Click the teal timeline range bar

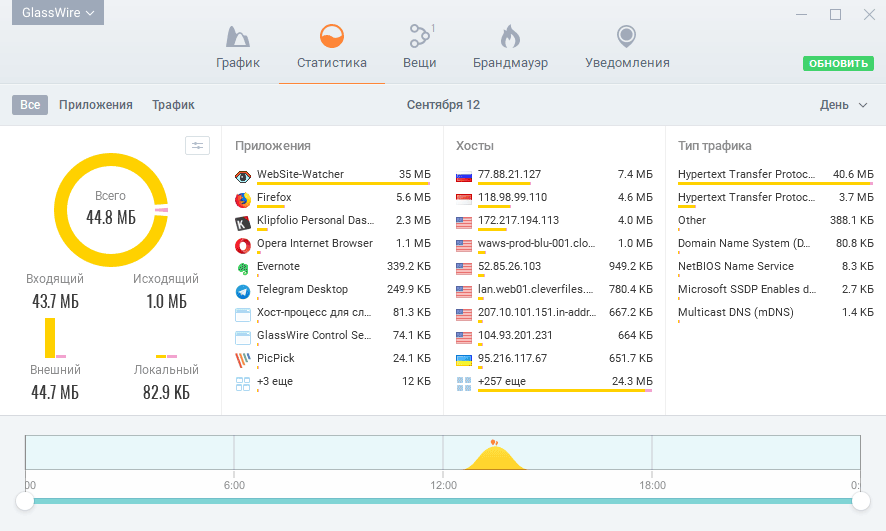(442, 501)
